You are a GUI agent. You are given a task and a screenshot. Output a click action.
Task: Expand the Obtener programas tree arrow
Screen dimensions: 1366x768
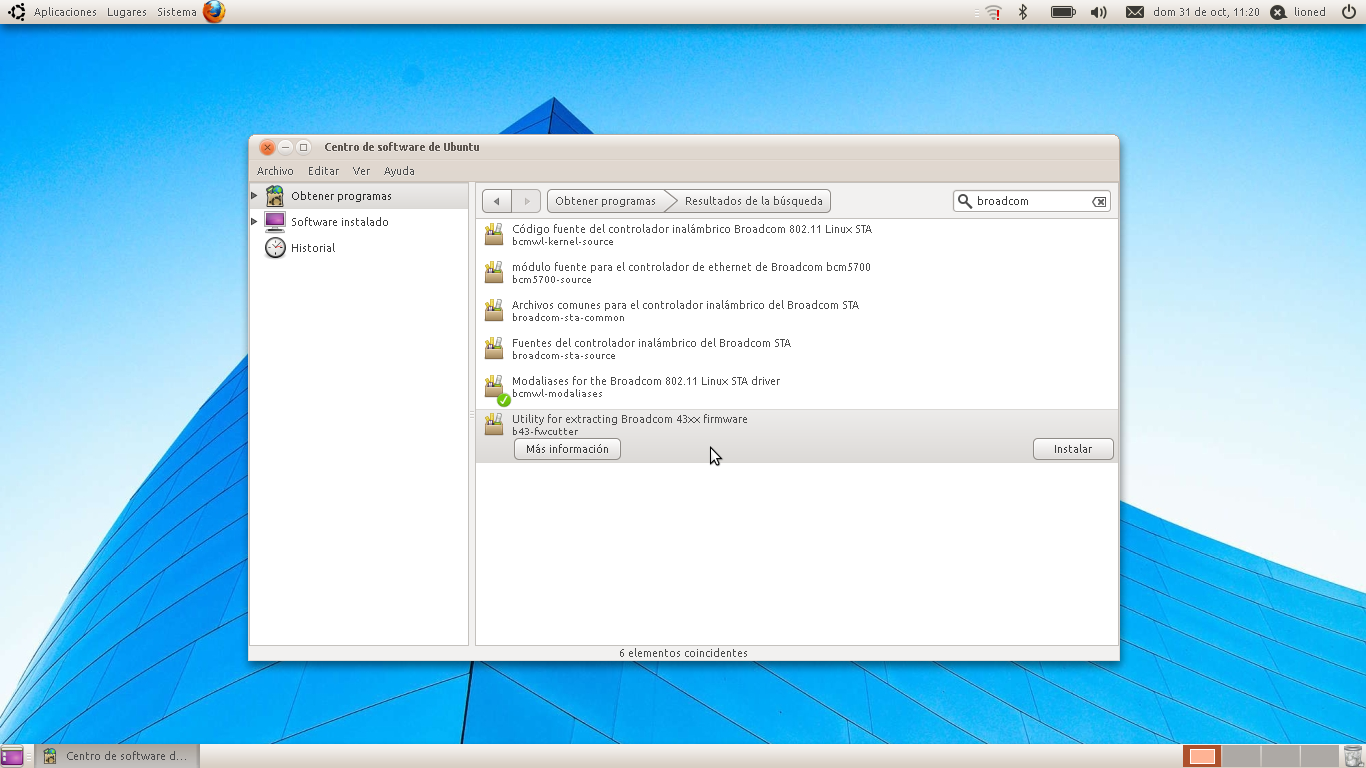point(255,196)
